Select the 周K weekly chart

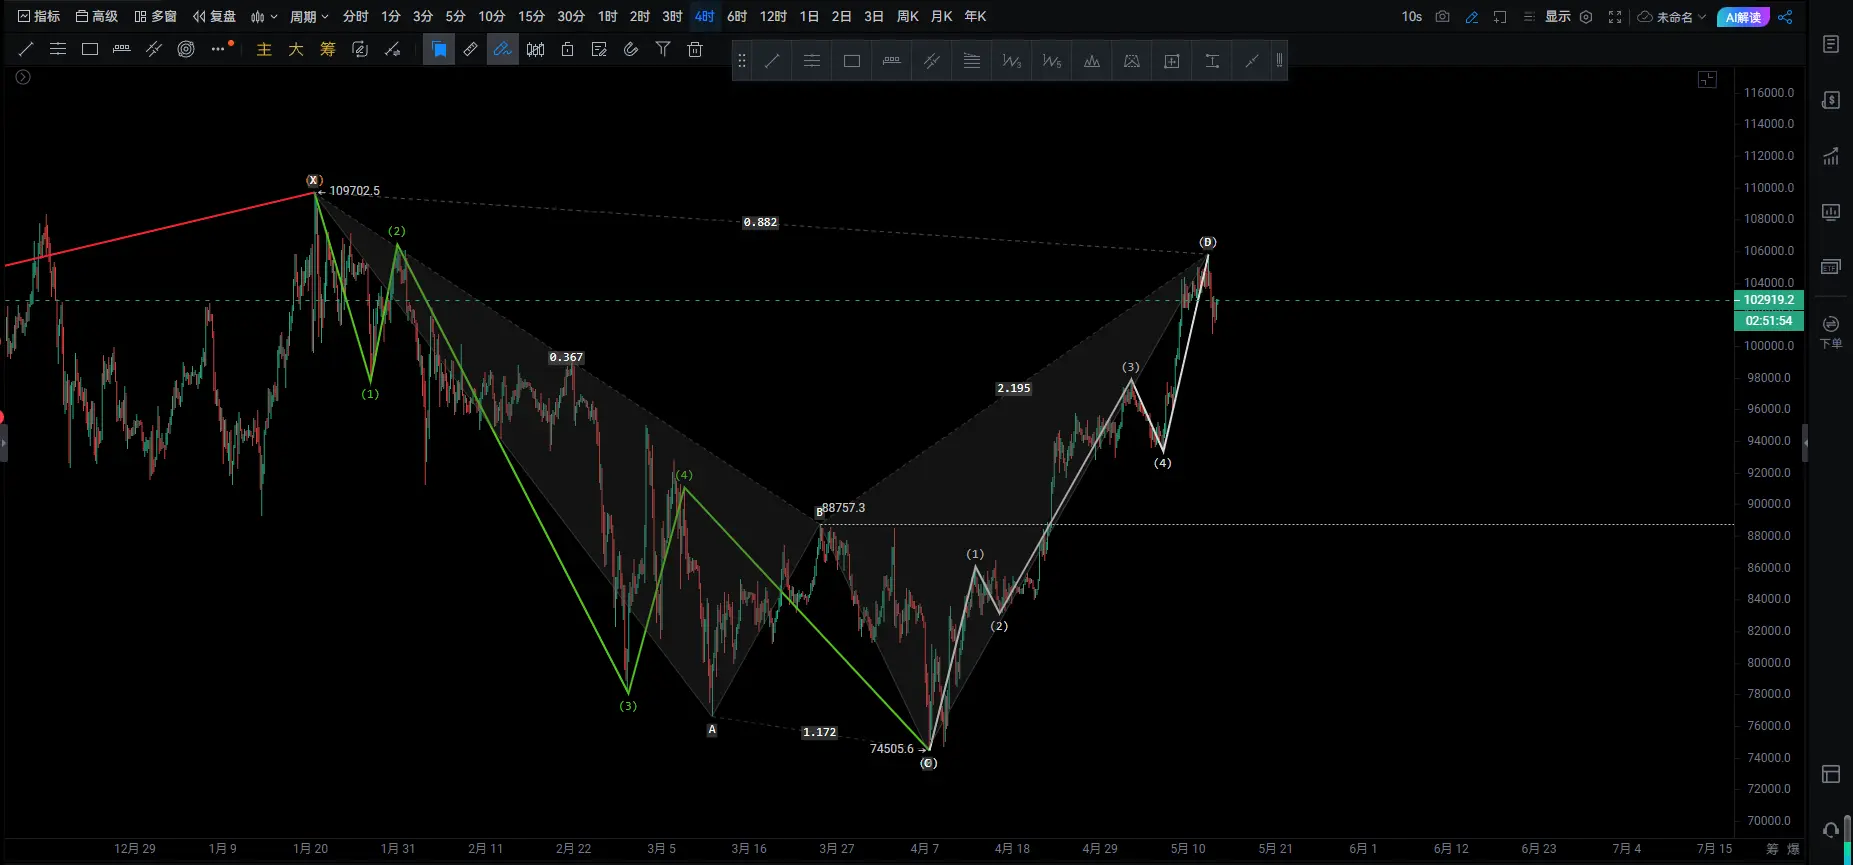point(907,16)
